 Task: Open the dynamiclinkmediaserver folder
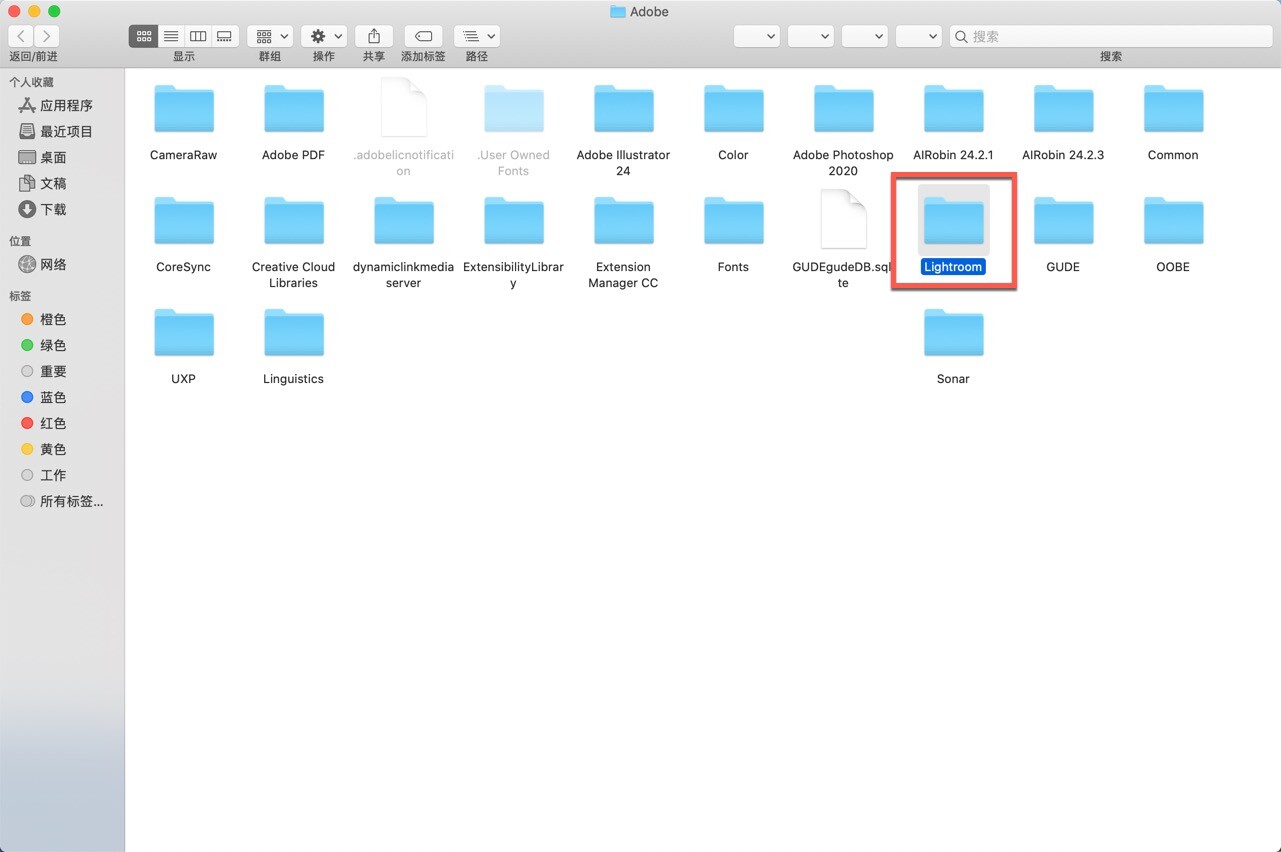coord(403,222)
